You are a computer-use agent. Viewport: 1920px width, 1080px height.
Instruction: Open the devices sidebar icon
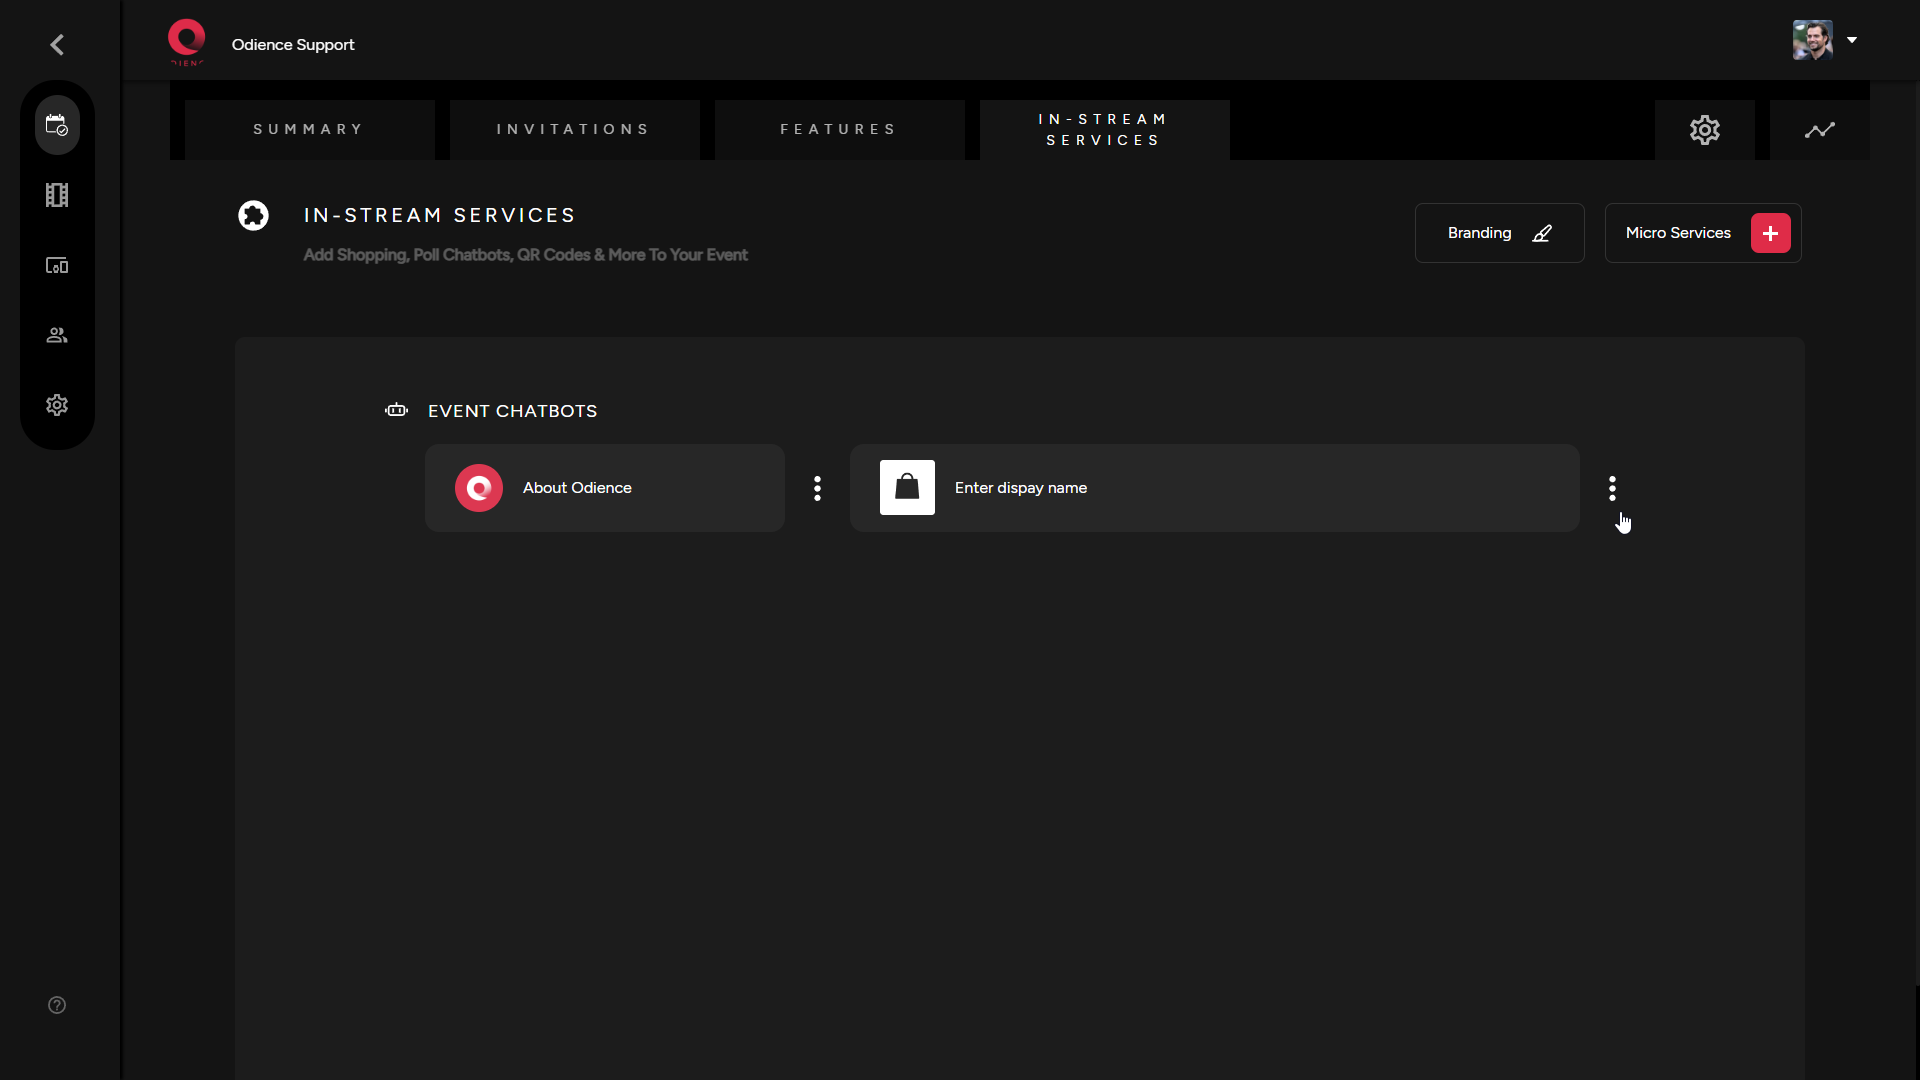tap(57, 265)
